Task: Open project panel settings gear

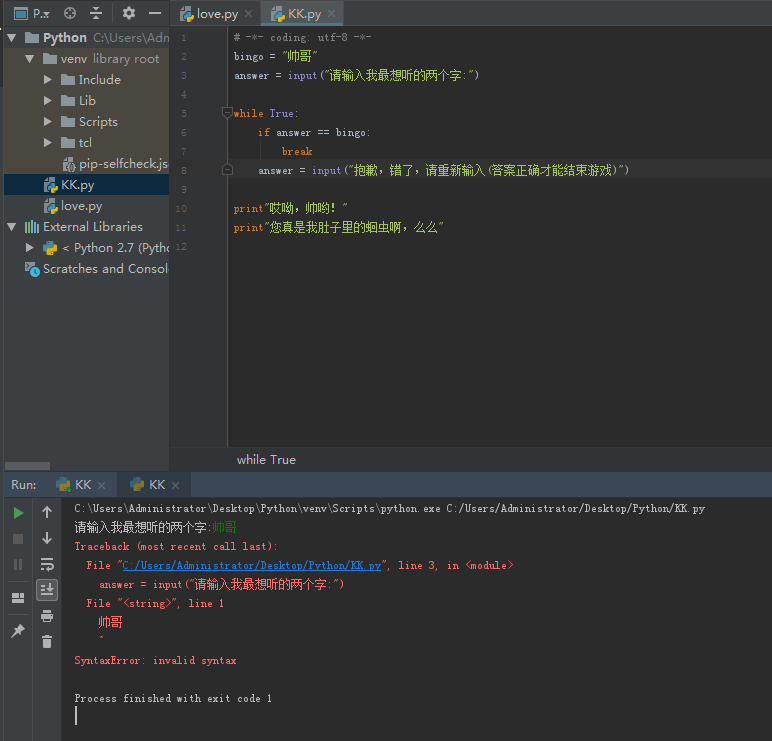Action: tap(129, 13)
